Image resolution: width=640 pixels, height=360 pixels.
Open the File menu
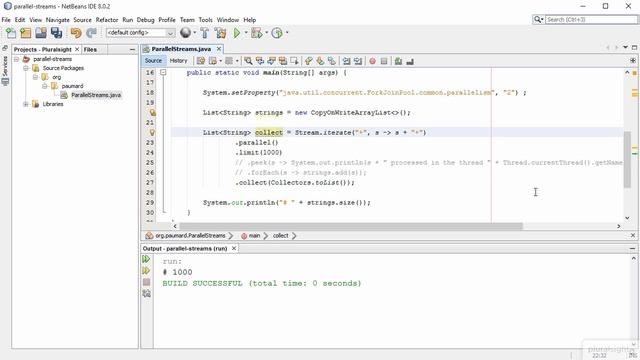point(6,20)
